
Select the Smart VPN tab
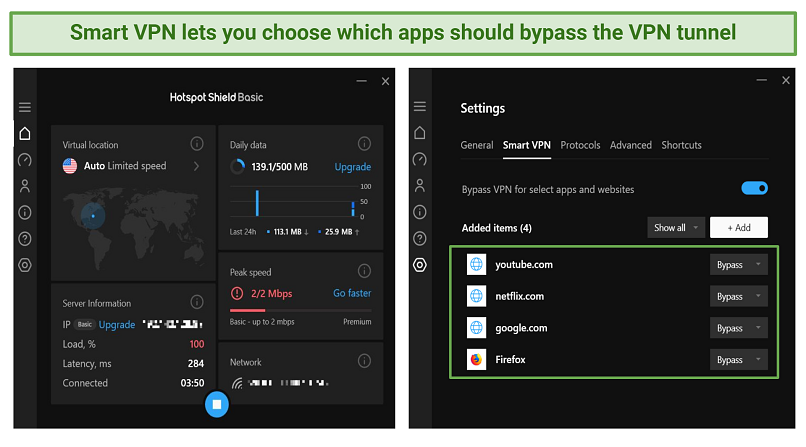[x=526, y=145]
